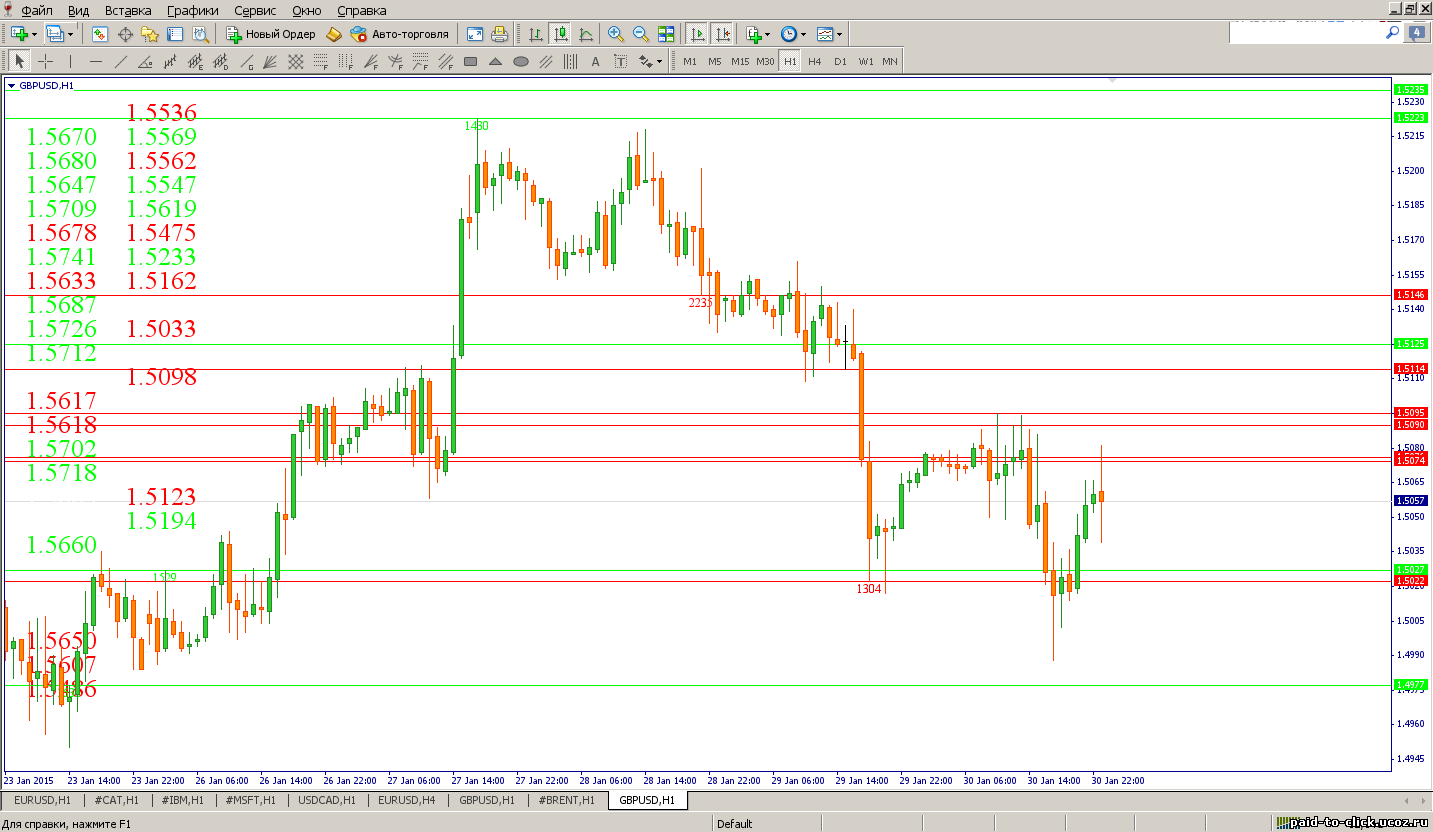Open the Data Window crosshair-circle icon
Viewport: 1433px width, 832px height.
coord(125,34)
